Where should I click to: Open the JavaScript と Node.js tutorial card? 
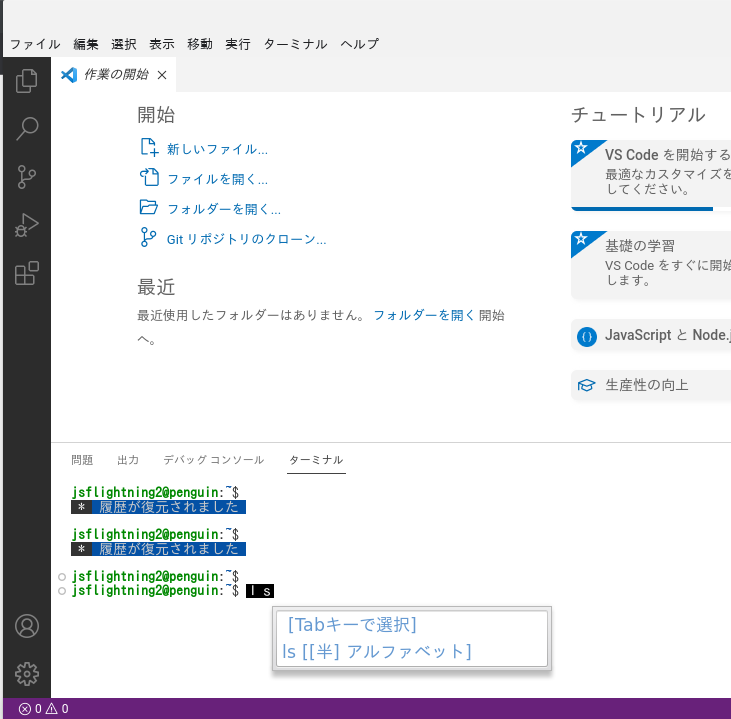pyautogui.click(x=651, y=335)
